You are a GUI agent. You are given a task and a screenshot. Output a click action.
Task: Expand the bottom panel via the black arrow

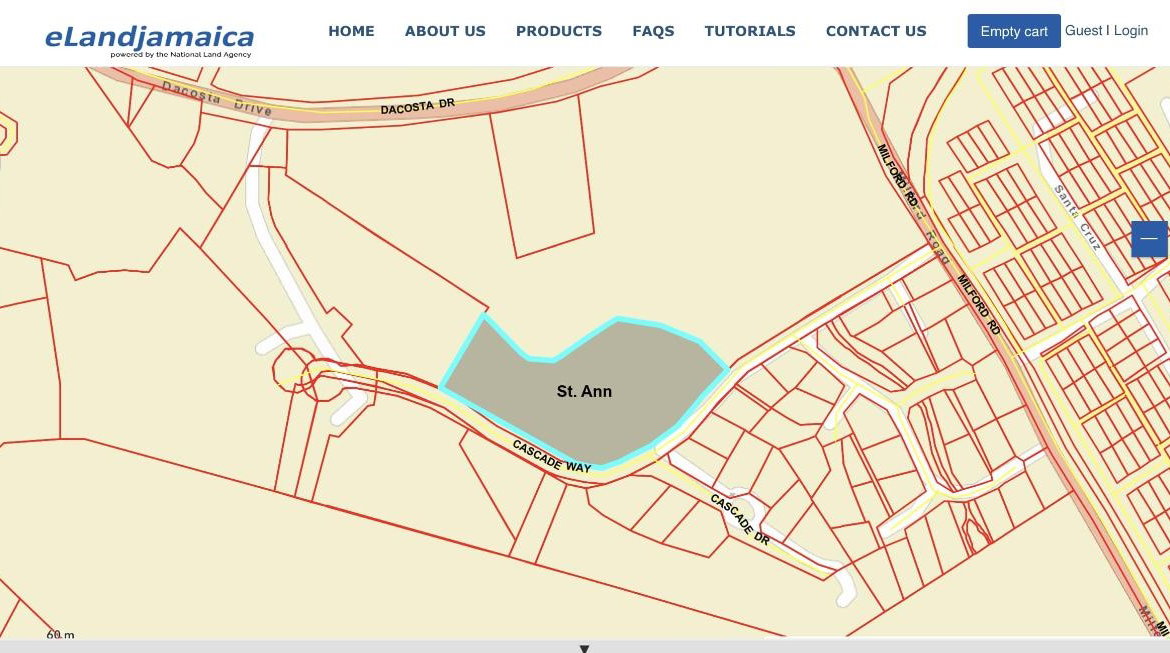(x=584, y=648)
